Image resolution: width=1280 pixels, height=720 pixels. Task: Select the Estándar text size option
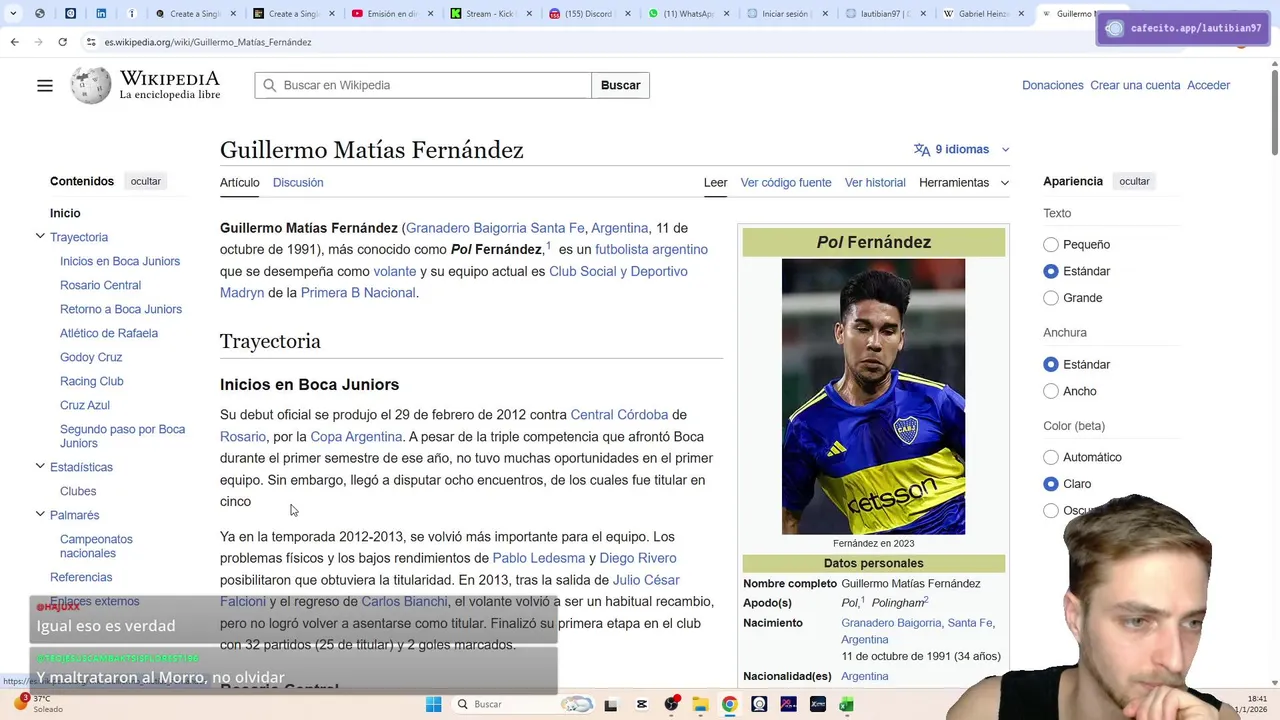click(x=1050, y=271)
